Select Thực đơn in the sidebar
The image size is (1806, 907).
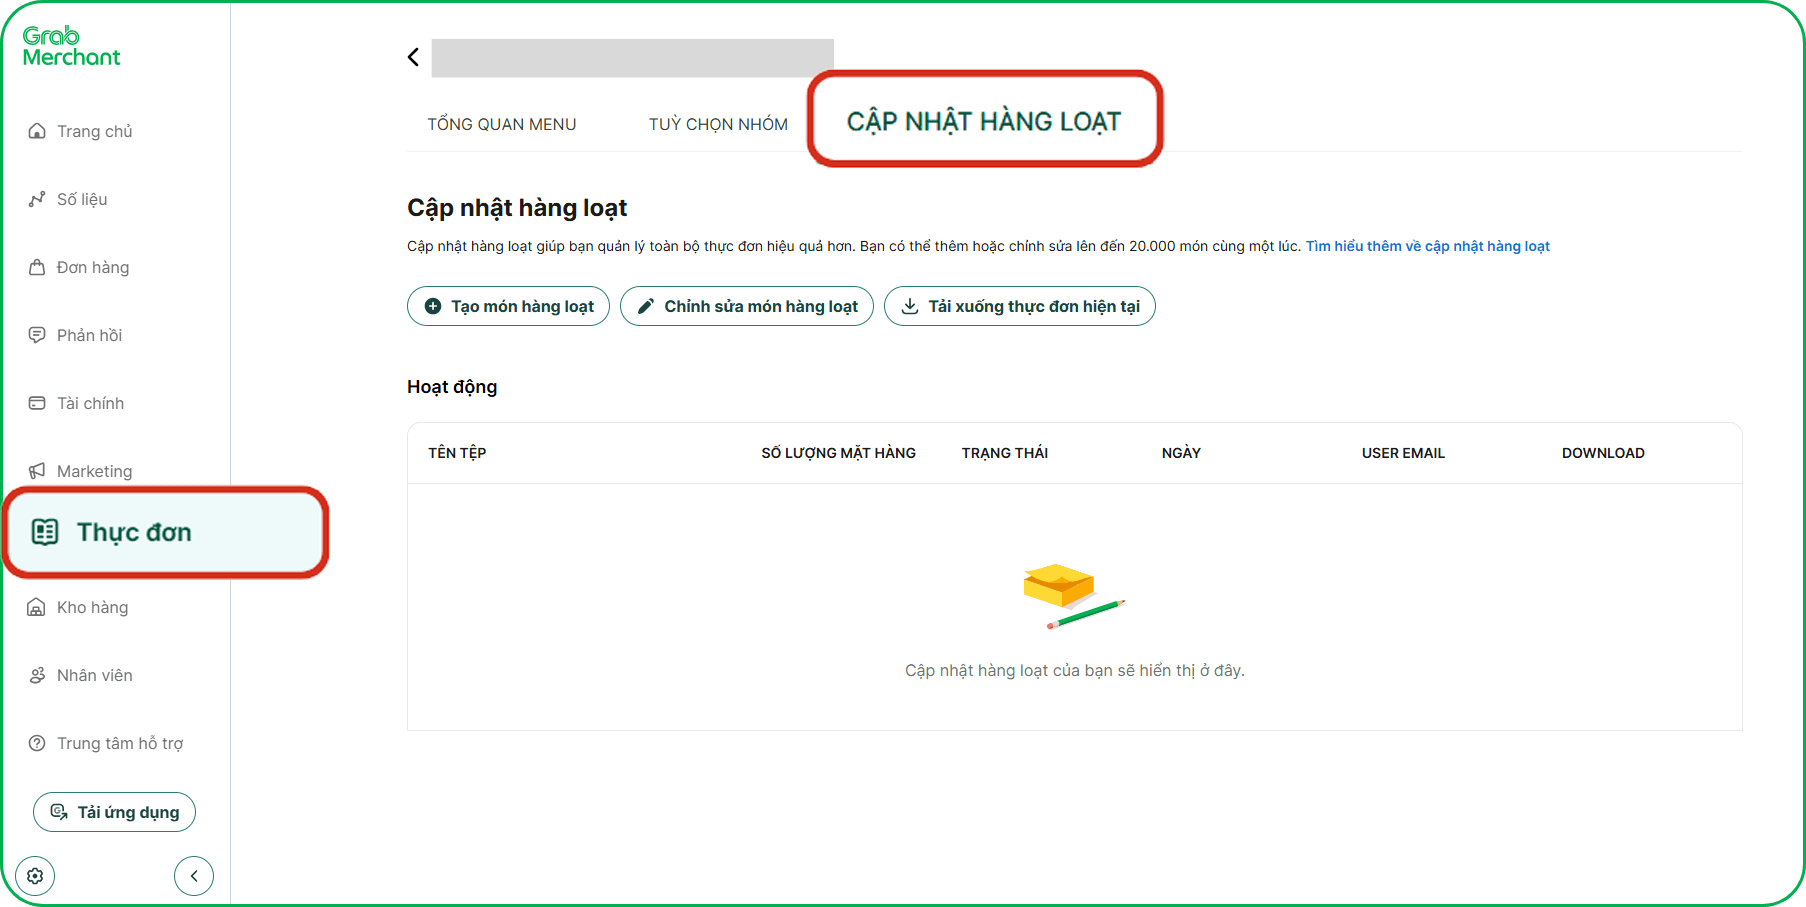[x=133, y=532]
